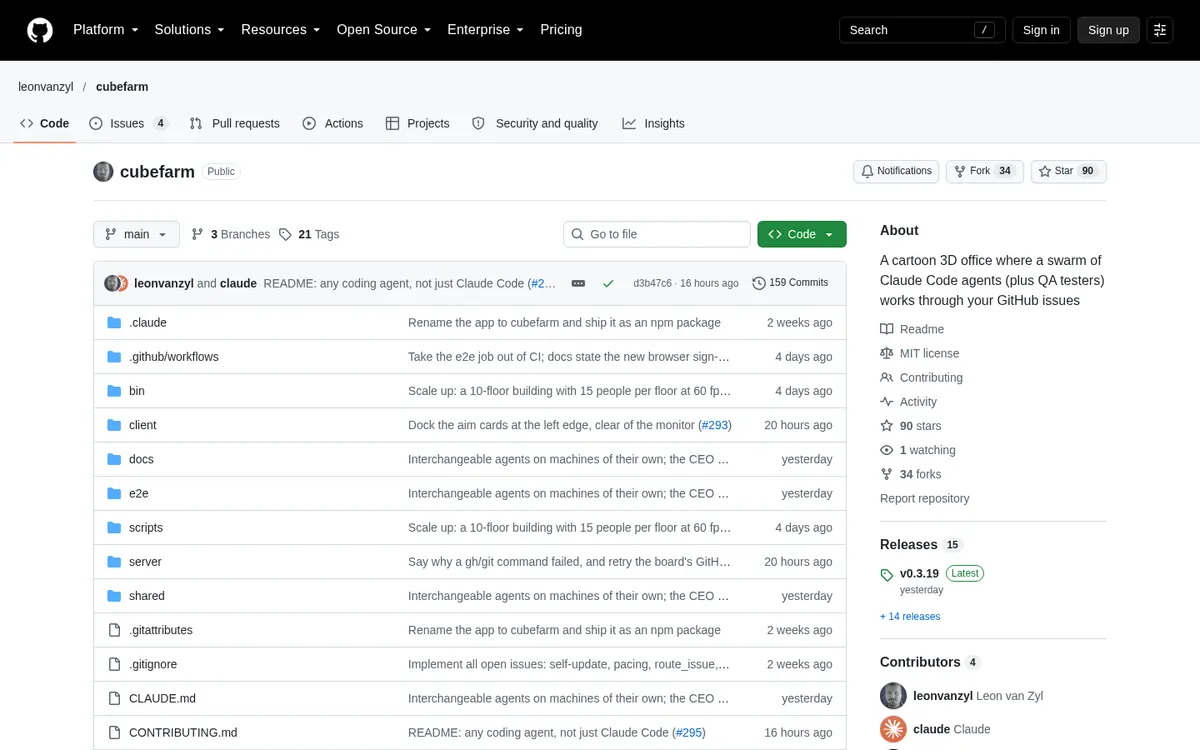Open the Projects tab
The image size is (1200, 750).
[418, 124]
